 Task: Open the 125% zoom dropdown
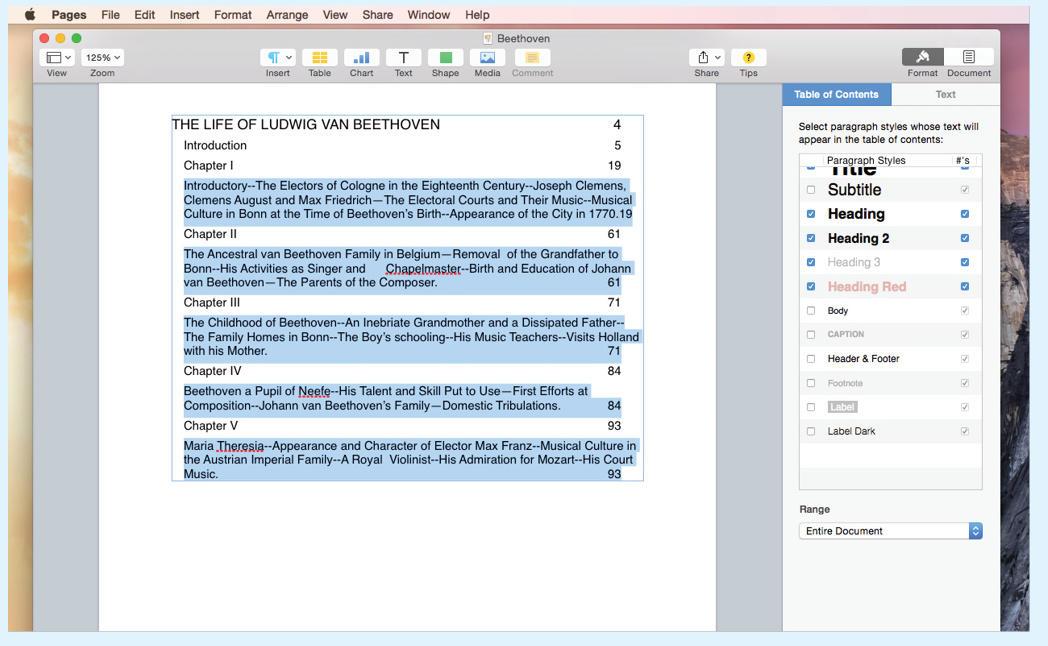coord(102,57)
